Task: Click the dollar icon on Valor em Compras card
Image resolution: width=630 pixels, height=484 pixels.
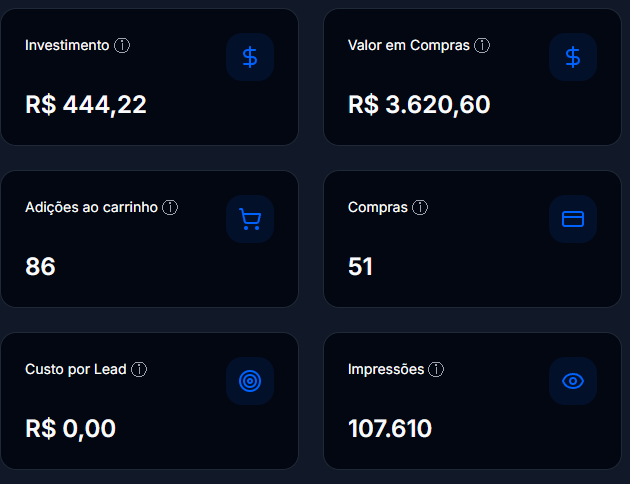Action: [573, 57]
